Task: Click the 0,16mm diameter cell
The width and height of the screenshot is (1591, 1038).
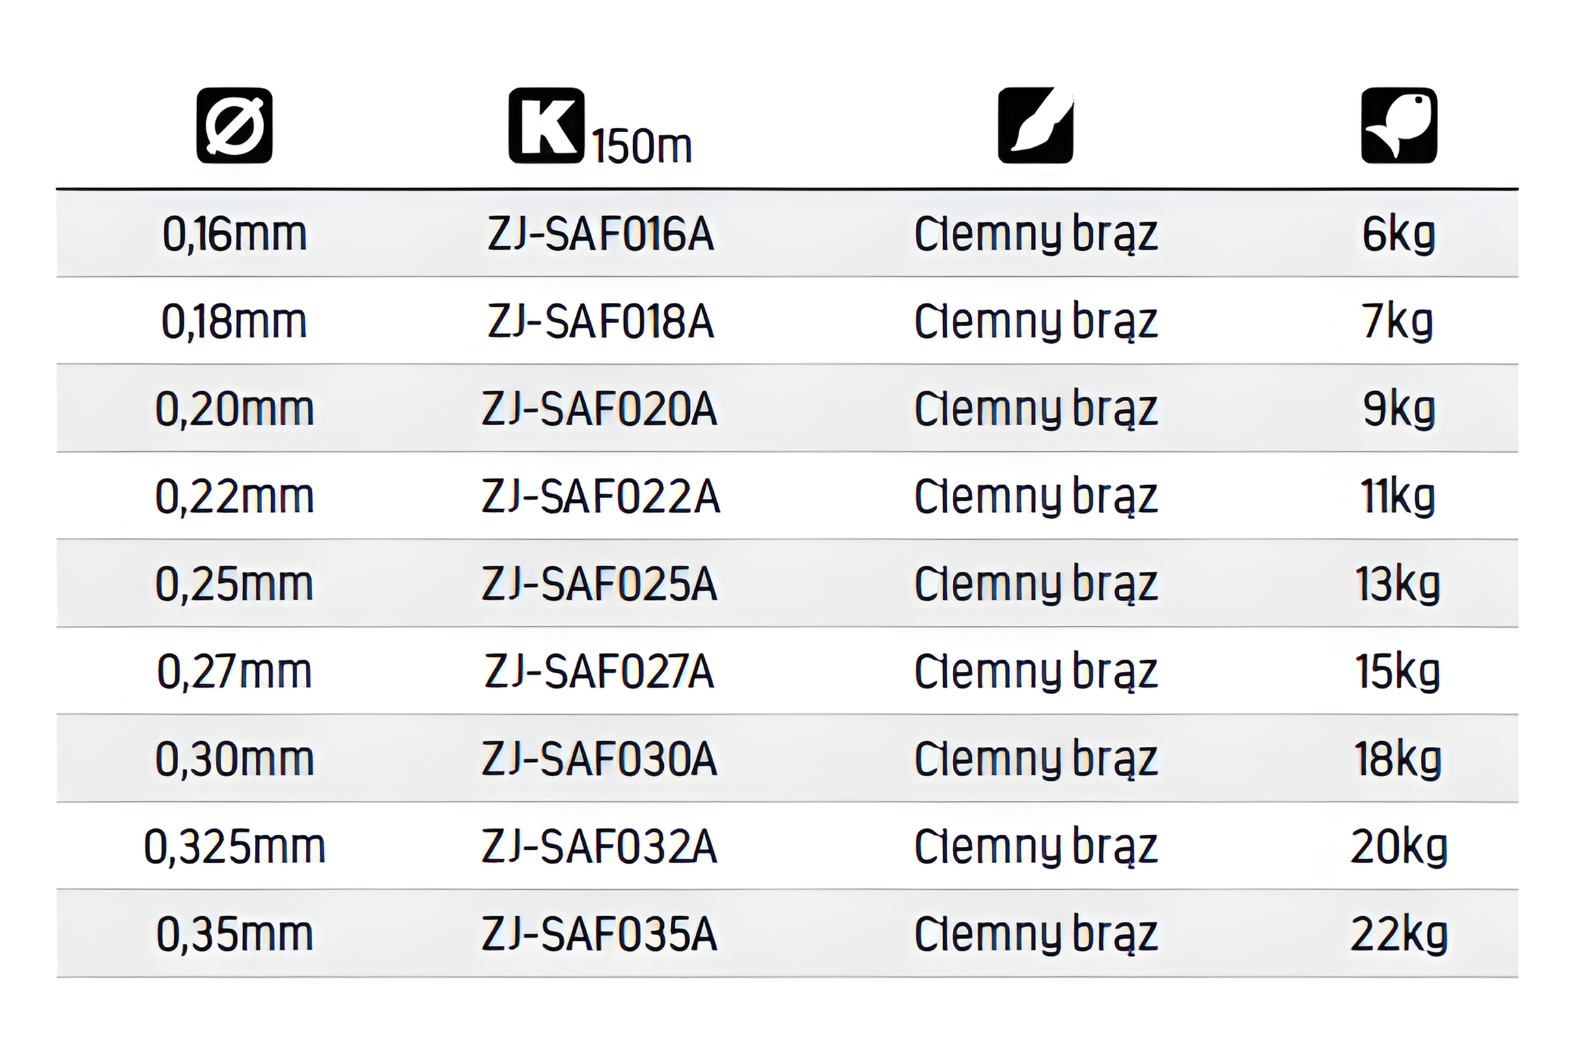Action: pyautogui.click(x=234, y=234)
